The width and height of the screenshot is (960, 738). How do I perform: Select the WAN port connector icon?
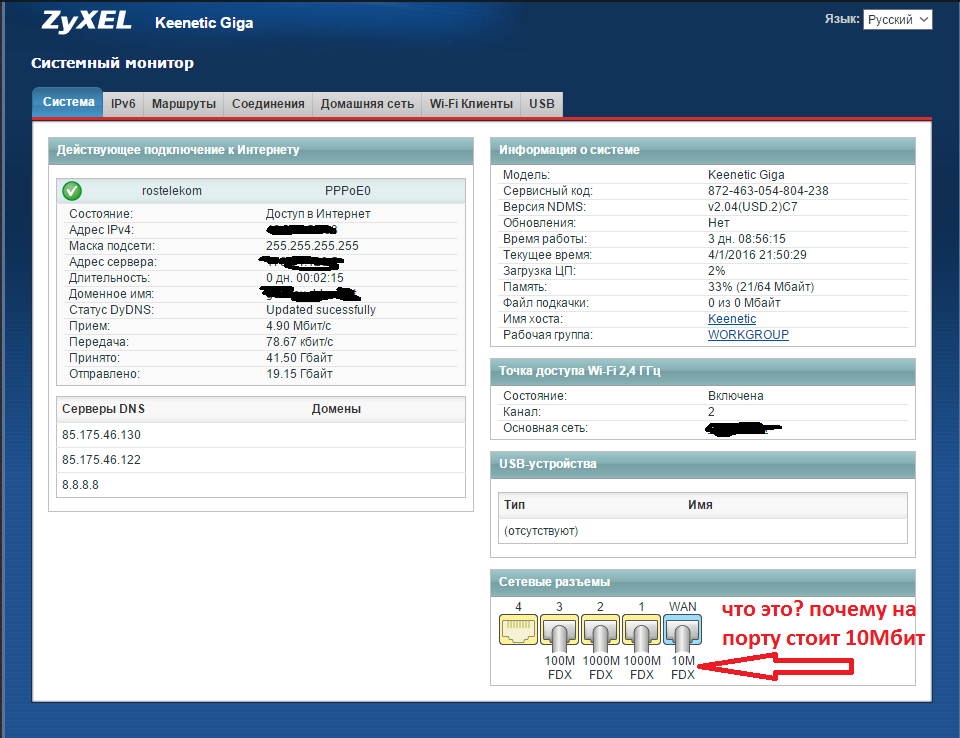point(682,632)
